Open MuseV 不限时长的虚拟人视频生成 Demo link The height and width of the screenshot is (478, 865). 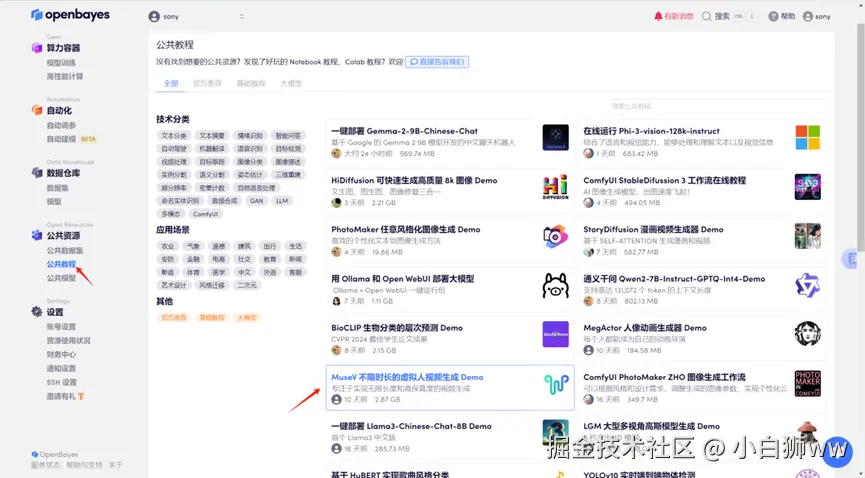coord(407,378)
